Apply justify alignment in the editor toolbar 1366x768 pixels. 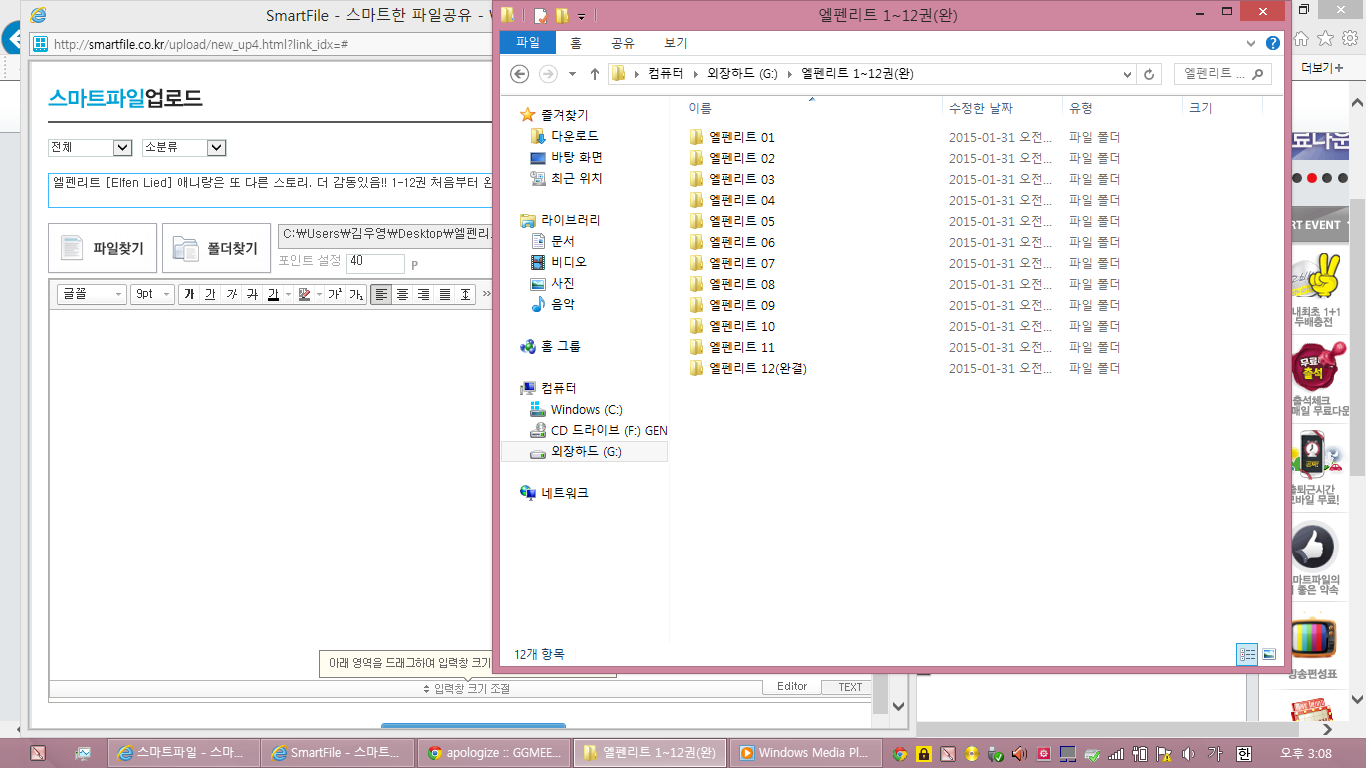click(444, 294)
